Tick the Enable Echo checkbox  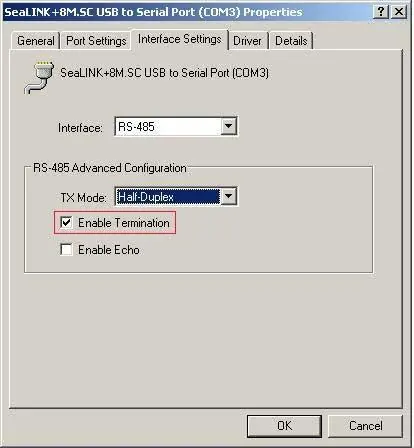tap(66, 249)
